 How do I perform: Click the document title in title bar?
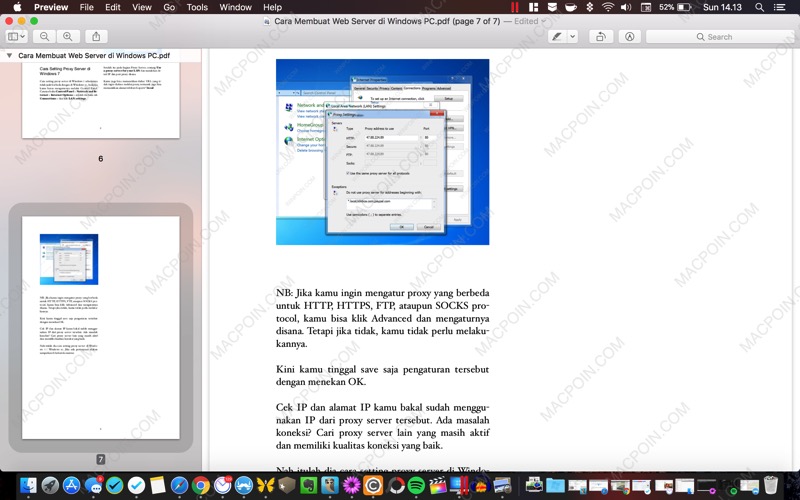(x=391, y=21)
